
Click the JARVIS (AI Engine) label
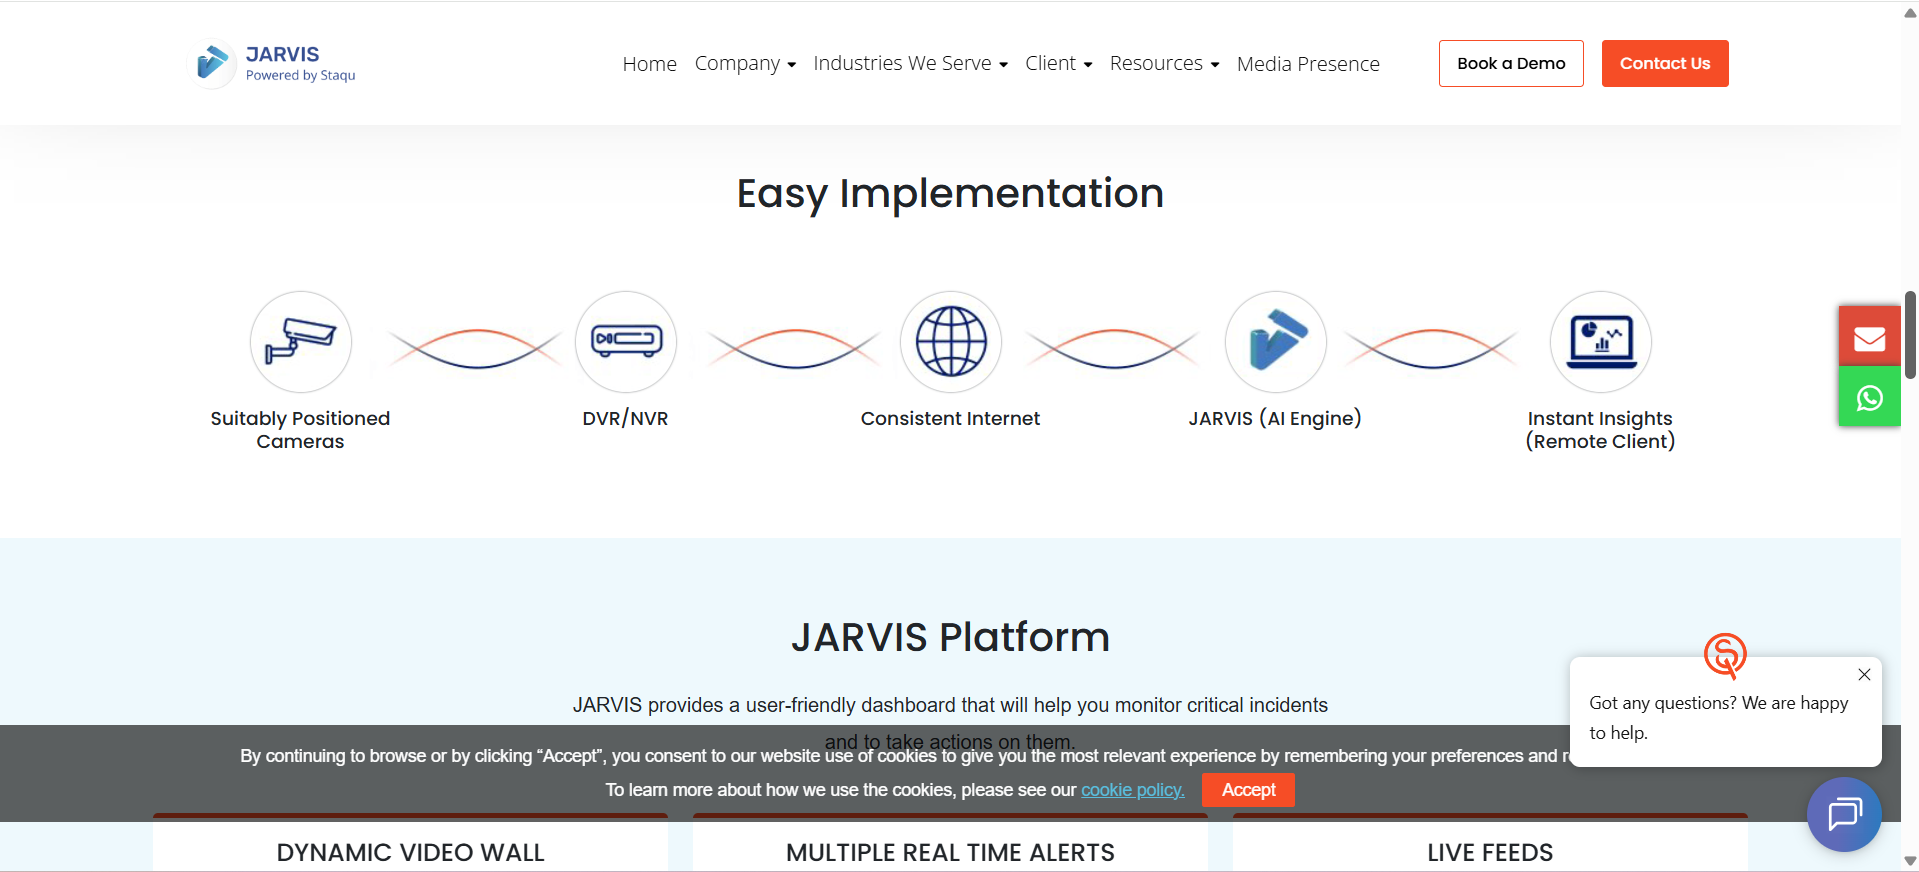click(1275, 419)
